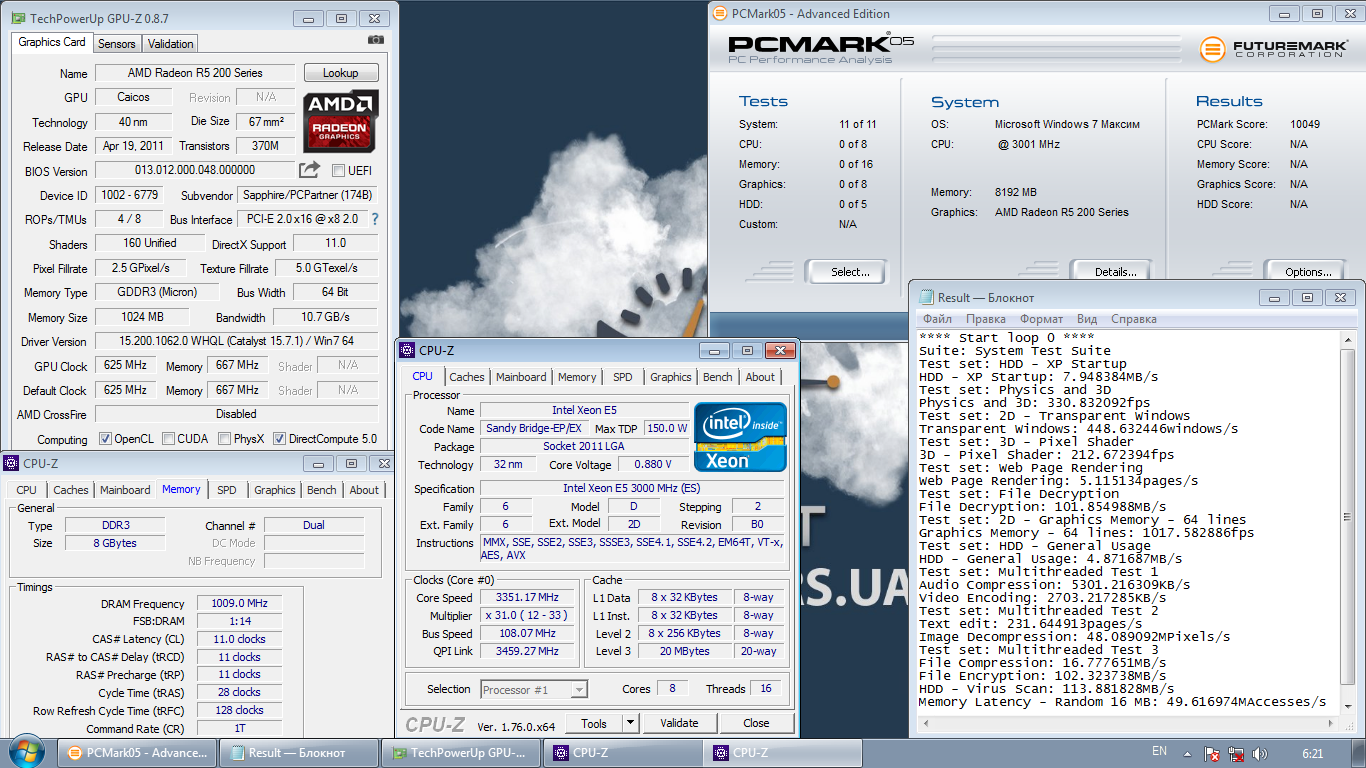Viewport: 1366px width, 768px height.
Task: Click the network disconnected tray icon
Action: click(1236, 753)
